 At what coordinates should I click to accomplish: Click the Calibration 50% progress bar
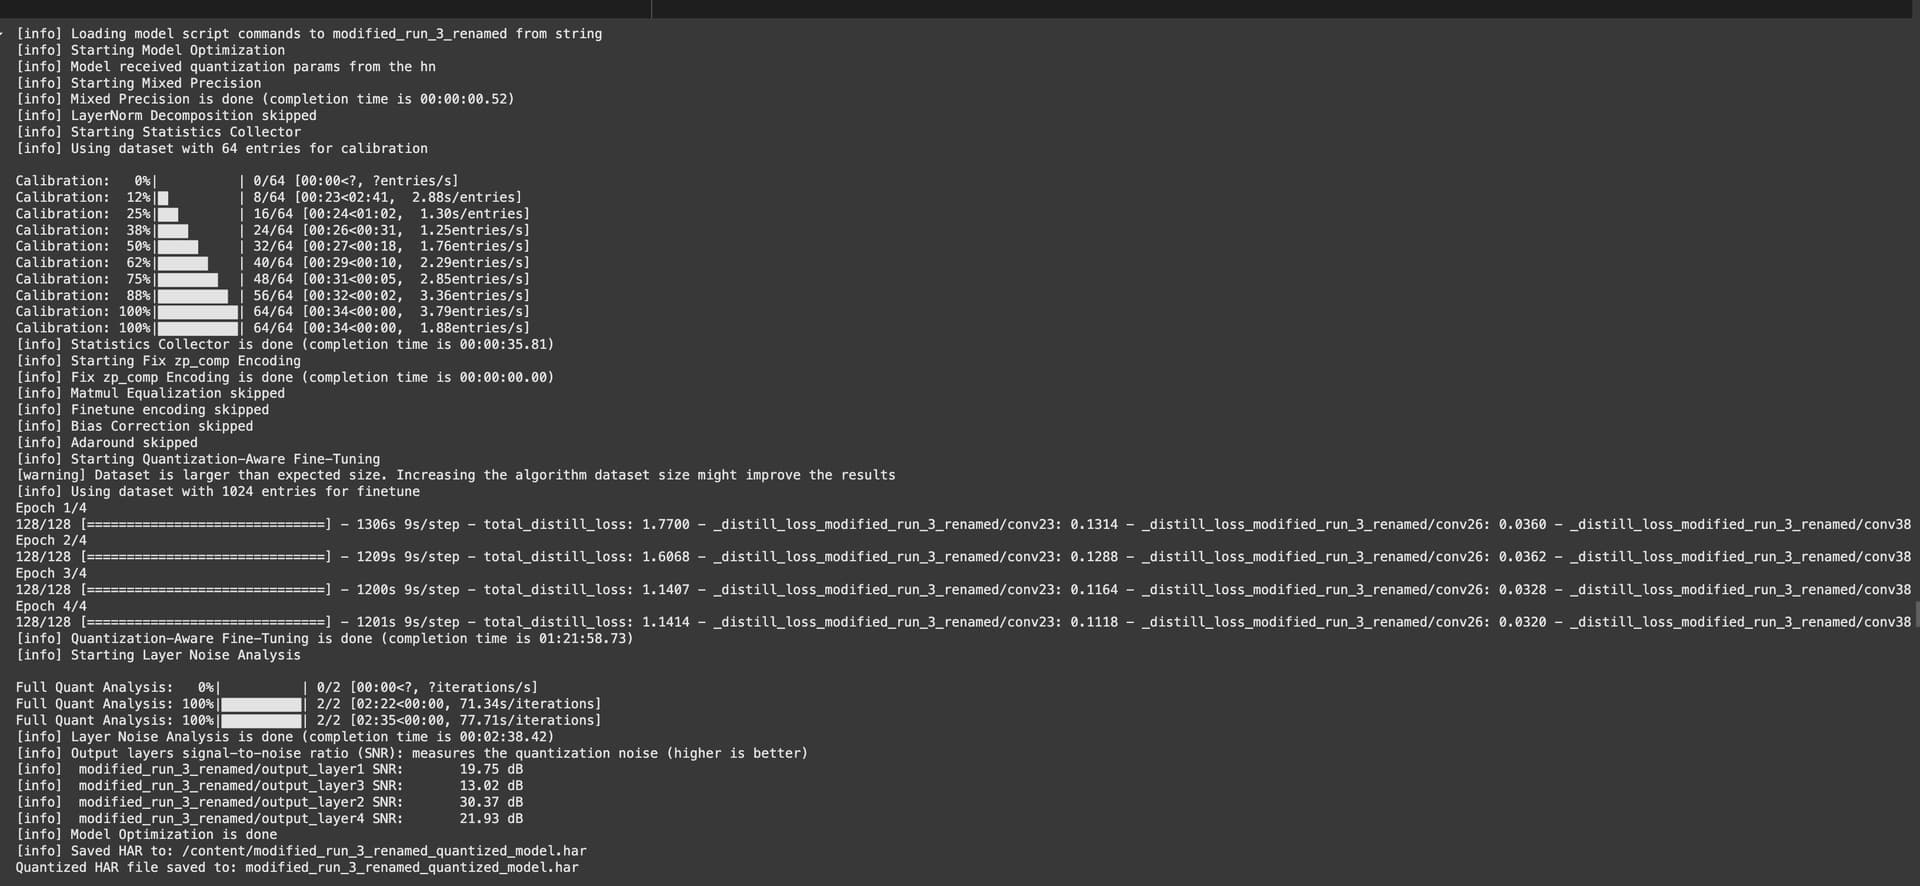coord(178,247)
